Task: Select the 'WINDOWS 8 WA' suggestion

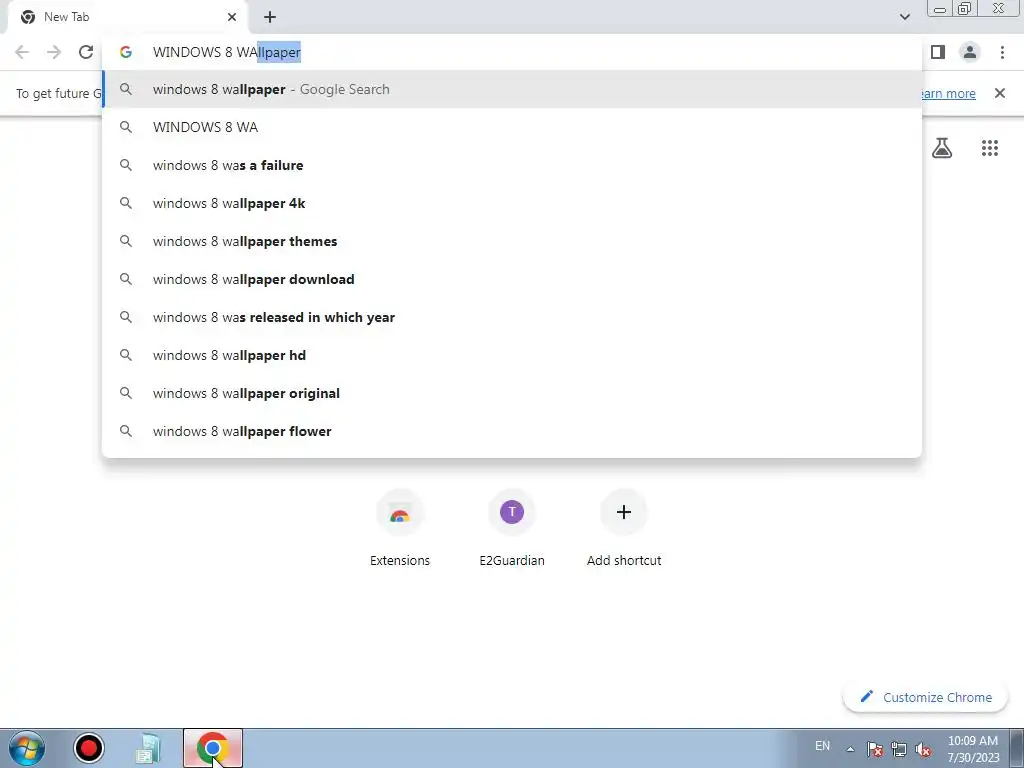Action: coord(512,127)
